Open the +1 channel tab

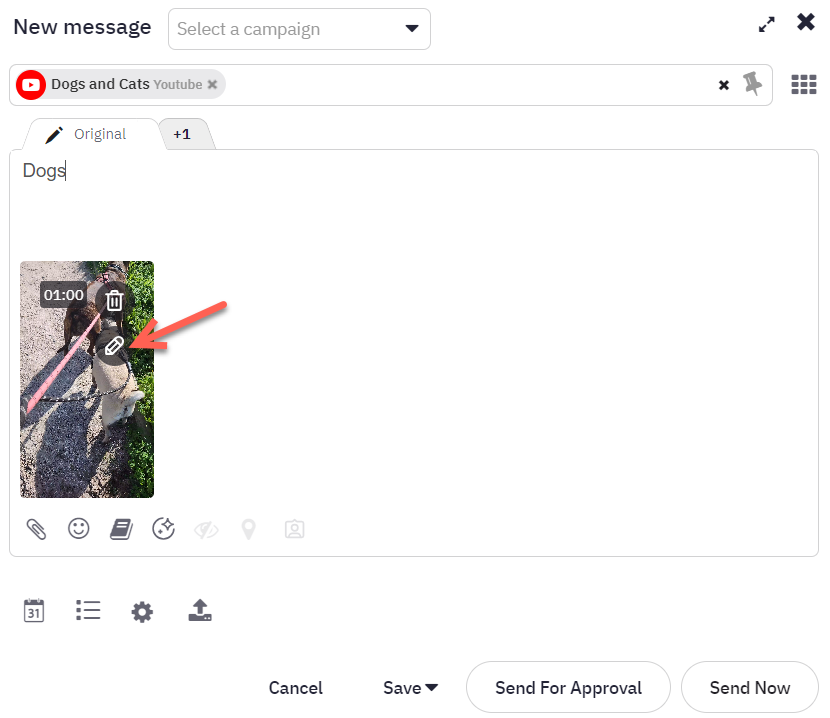(185, 134)
